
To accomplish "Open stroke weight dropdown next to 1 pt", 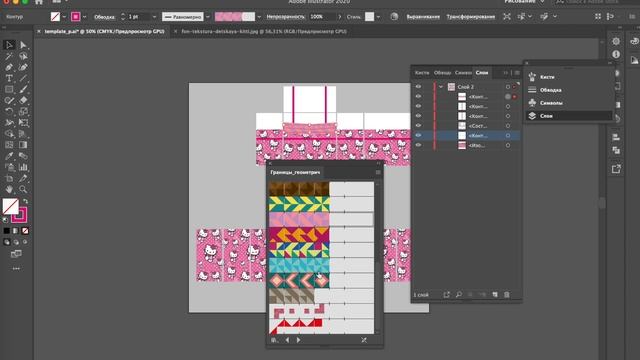I will pyautogui.click(x=154, y=17).
